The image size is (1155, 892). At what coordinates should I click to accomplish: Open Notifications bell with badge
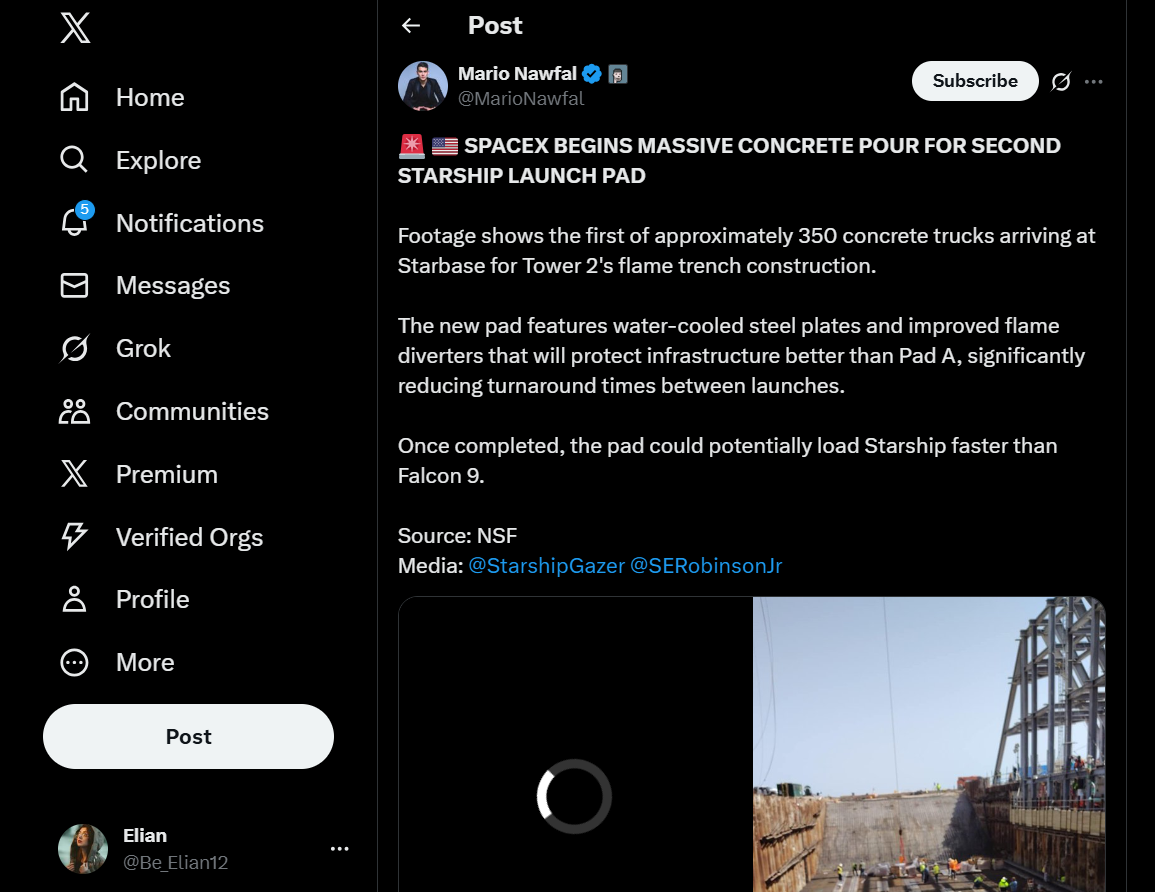75,222
